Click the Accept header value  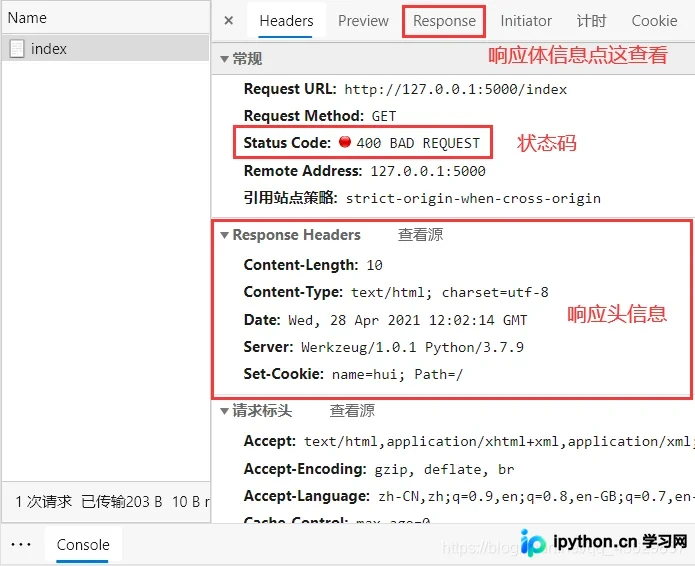coord(499,441)
